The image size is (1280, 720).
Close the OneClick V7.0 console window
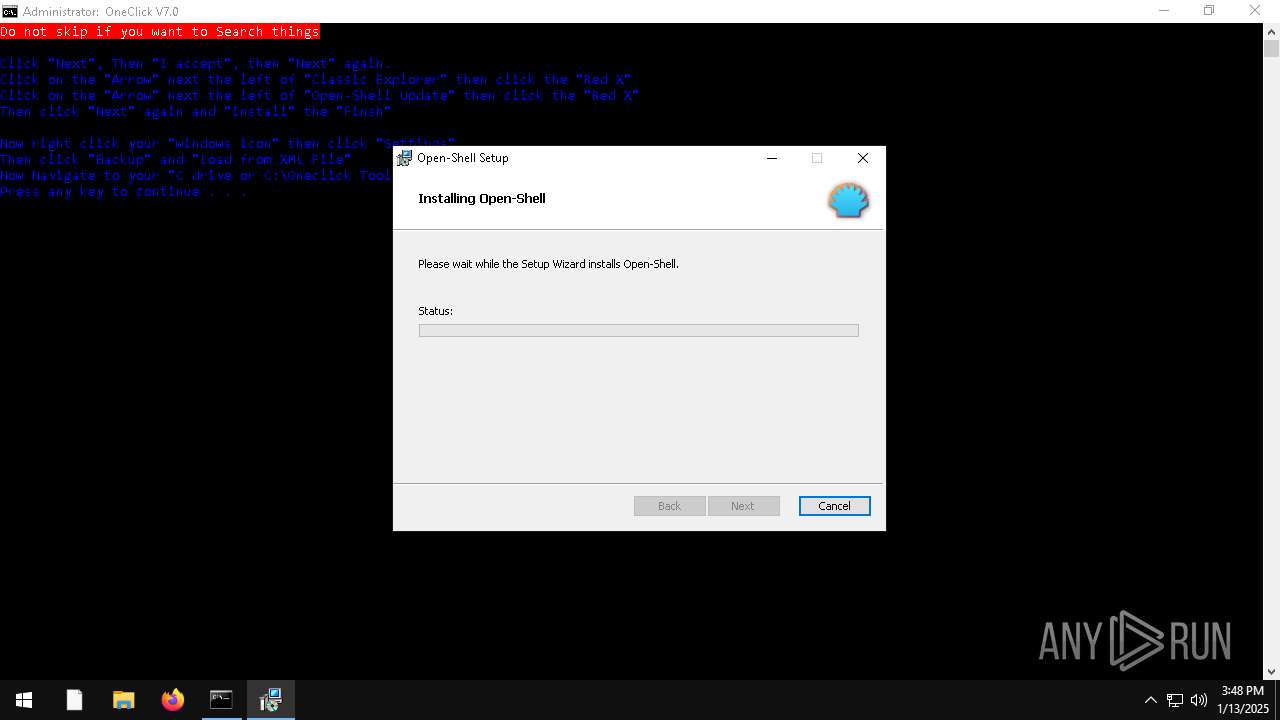pyautogui.click(x=1255, y=11)
